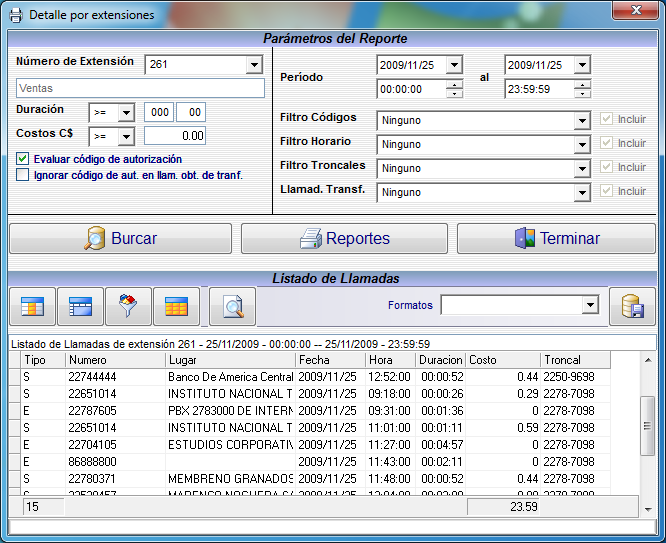Click the 00:04:57 duration cell
Screen dimensions: 666x543
coord(440,445)
